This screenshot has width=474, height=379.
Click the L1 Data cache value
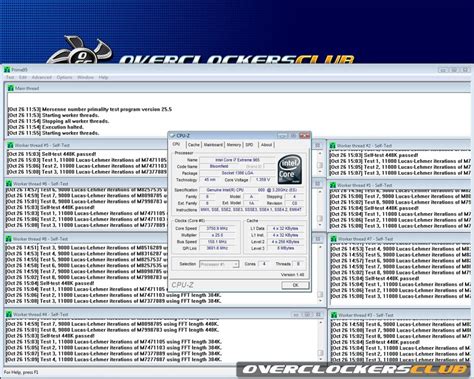[285, 228]
